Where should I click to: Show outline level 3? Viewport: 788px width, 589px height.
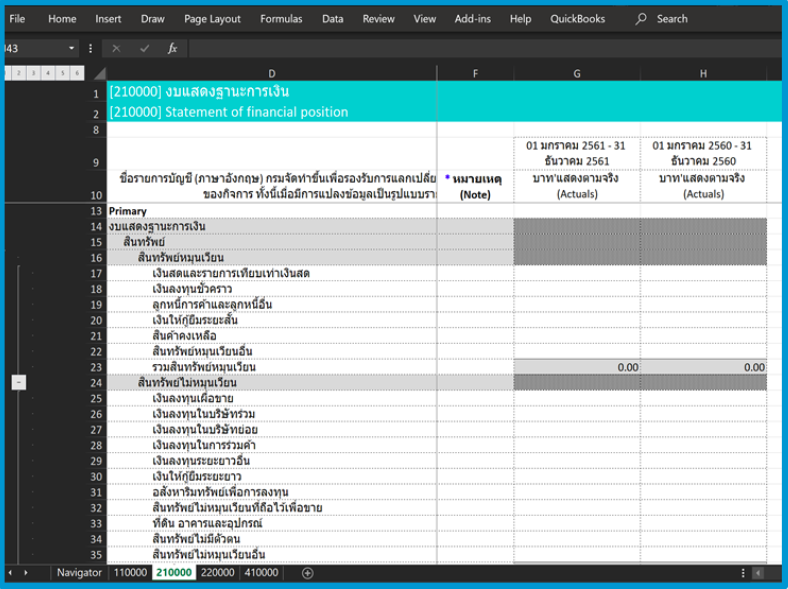tap(33, 73)
